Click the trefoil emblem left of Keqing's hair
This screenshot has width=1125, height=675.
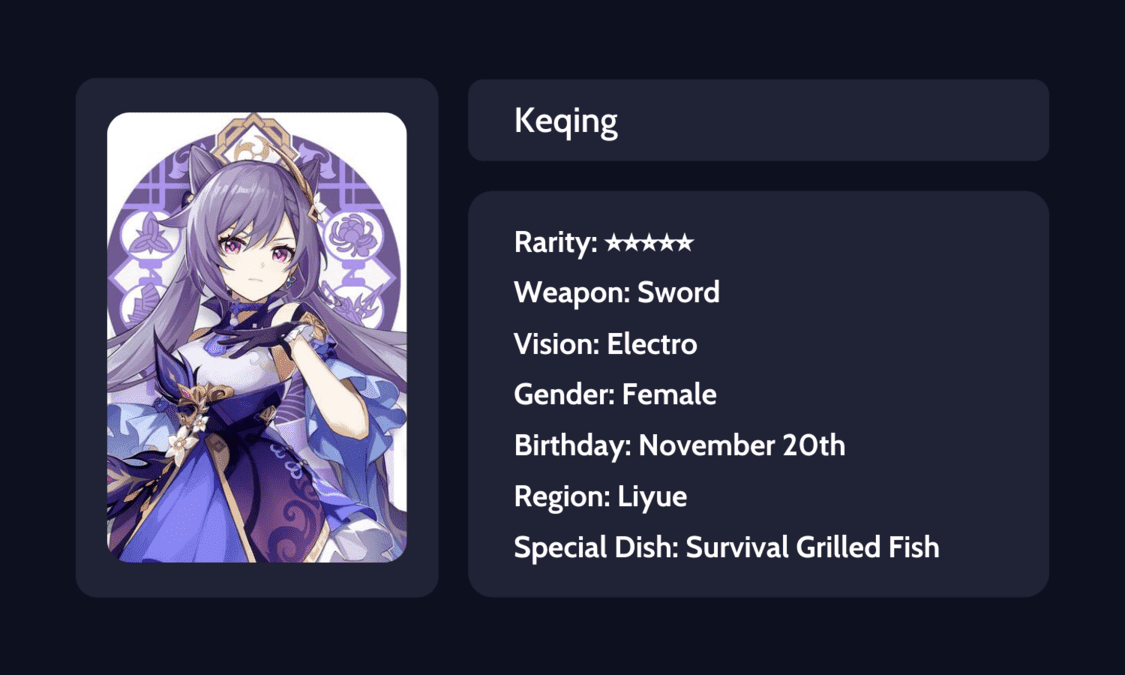[x=151, y=235]
